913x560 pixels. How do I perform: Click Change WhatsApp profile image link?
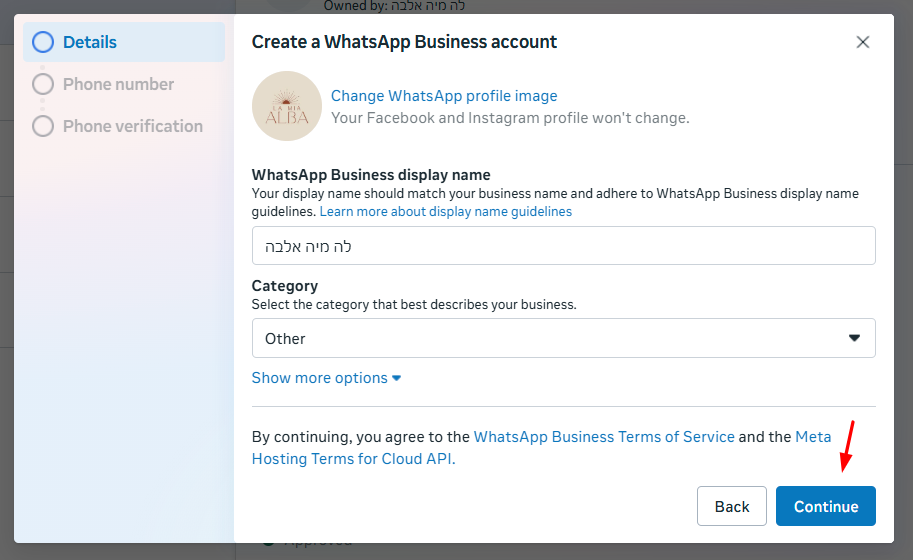pyautogui.click(x=444, y=96)
